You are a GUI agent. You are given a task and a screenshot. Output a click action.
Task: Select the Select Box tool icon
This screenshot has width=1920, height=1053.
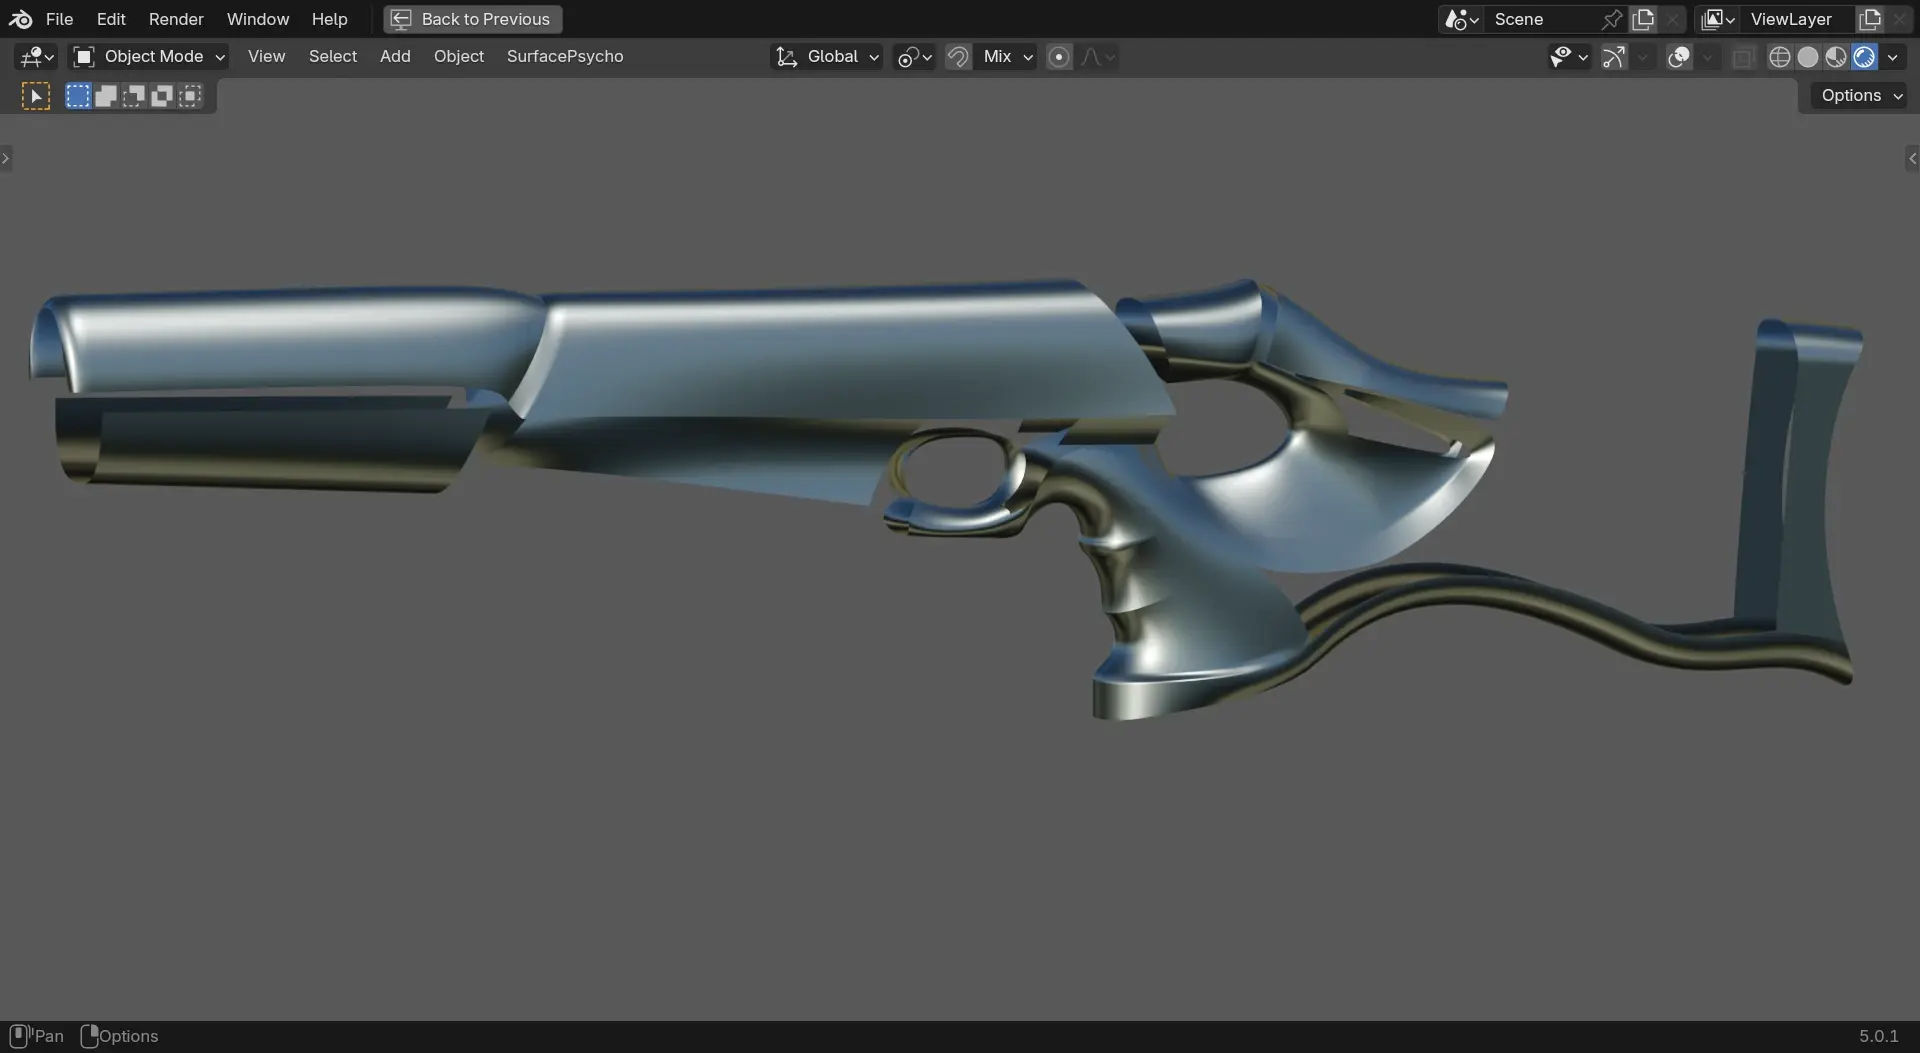[x=36, y=96]
